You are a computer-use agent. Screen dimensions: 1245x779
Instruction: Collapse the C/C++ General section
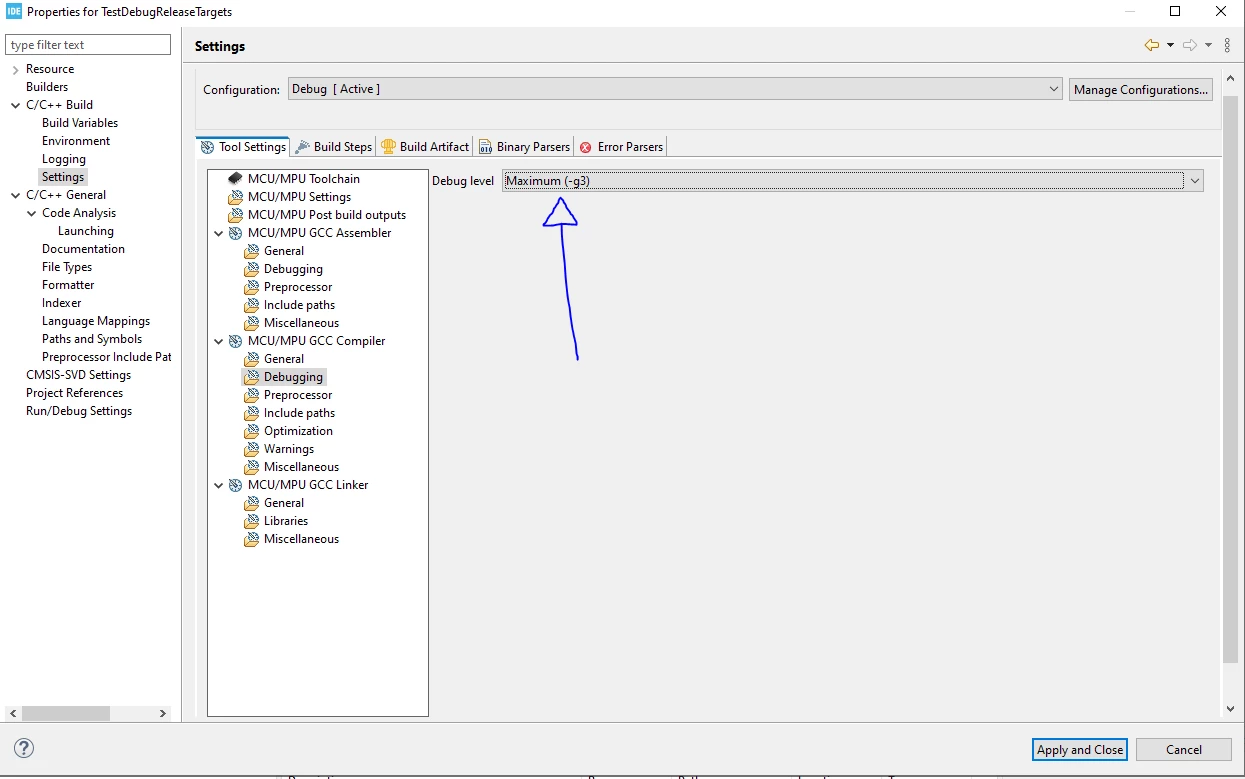15,195
